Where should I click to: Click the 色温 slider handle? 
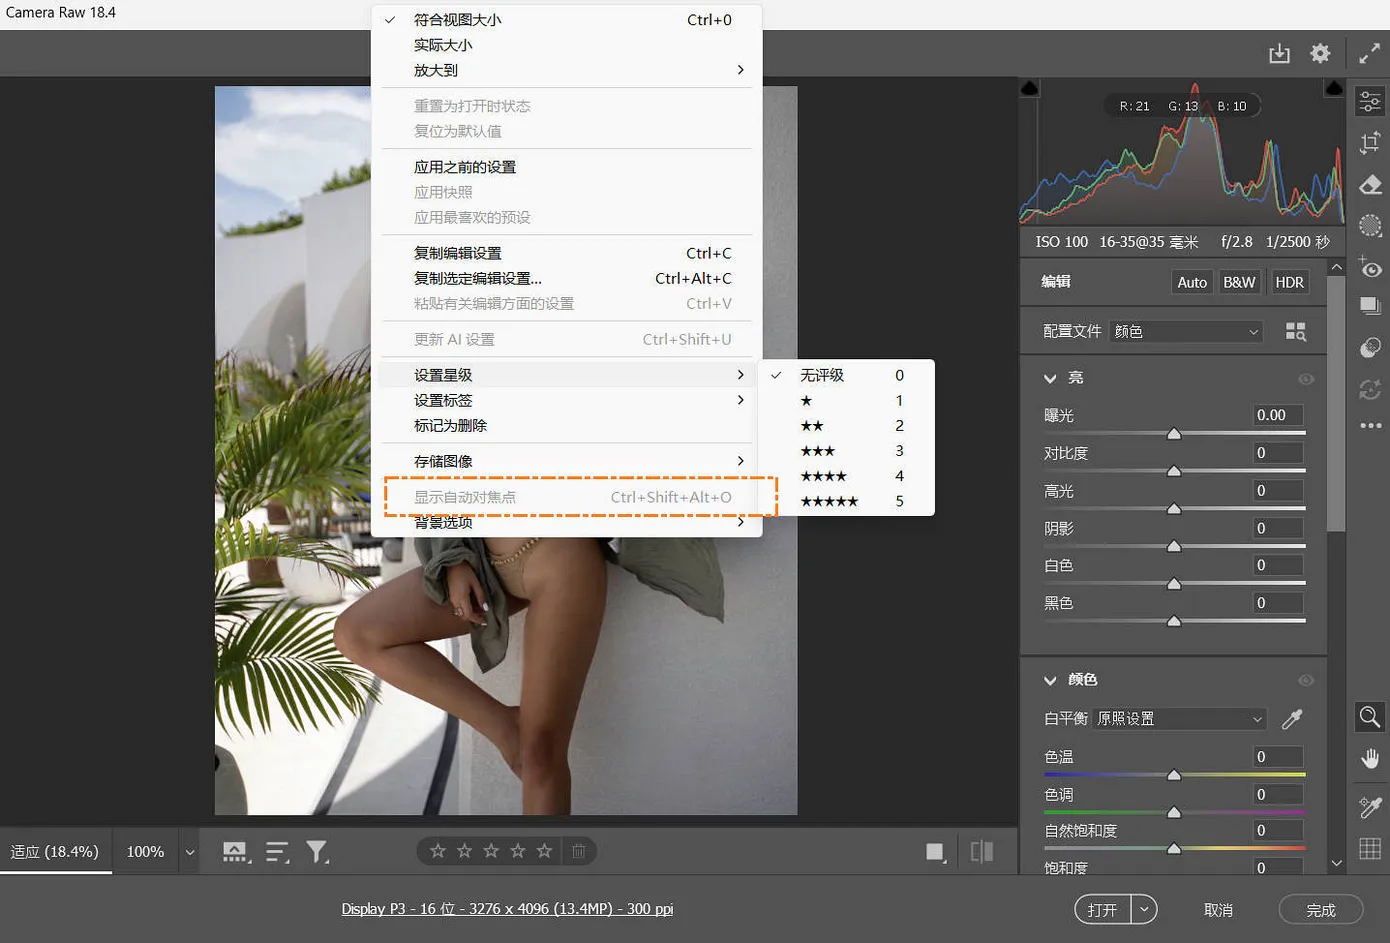[1174, 774]
